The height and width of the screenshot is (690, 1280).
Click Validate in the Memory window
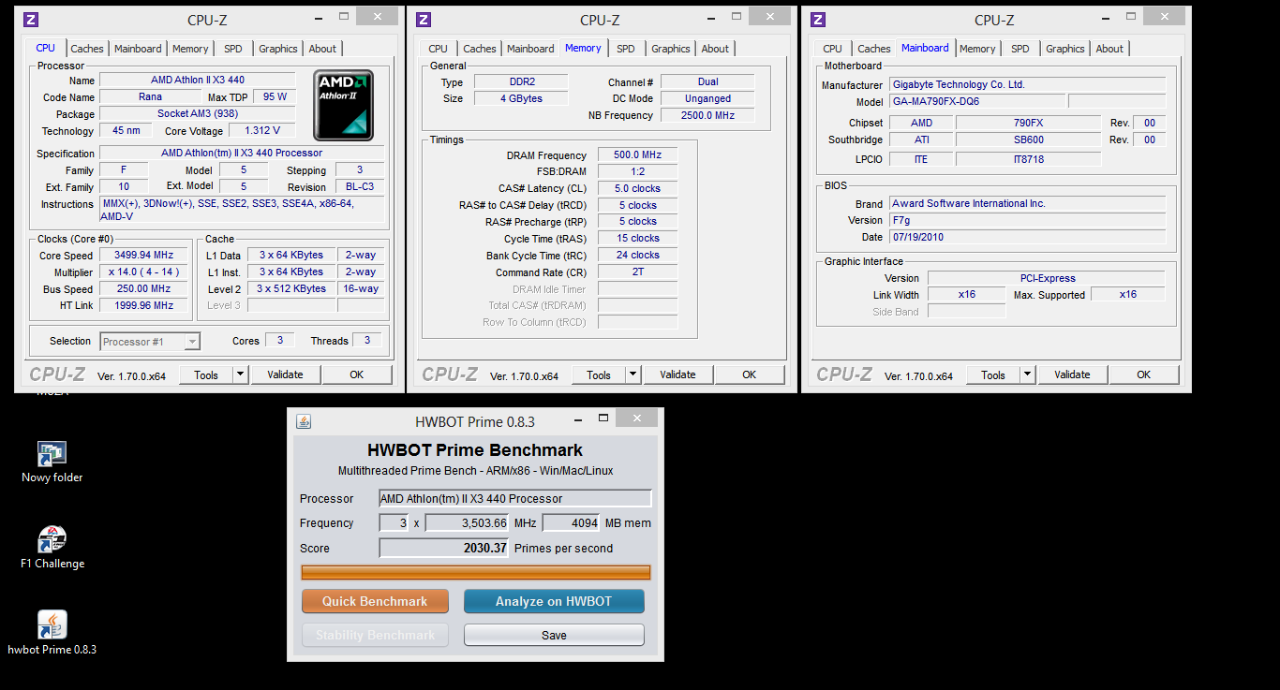(678, 375)
